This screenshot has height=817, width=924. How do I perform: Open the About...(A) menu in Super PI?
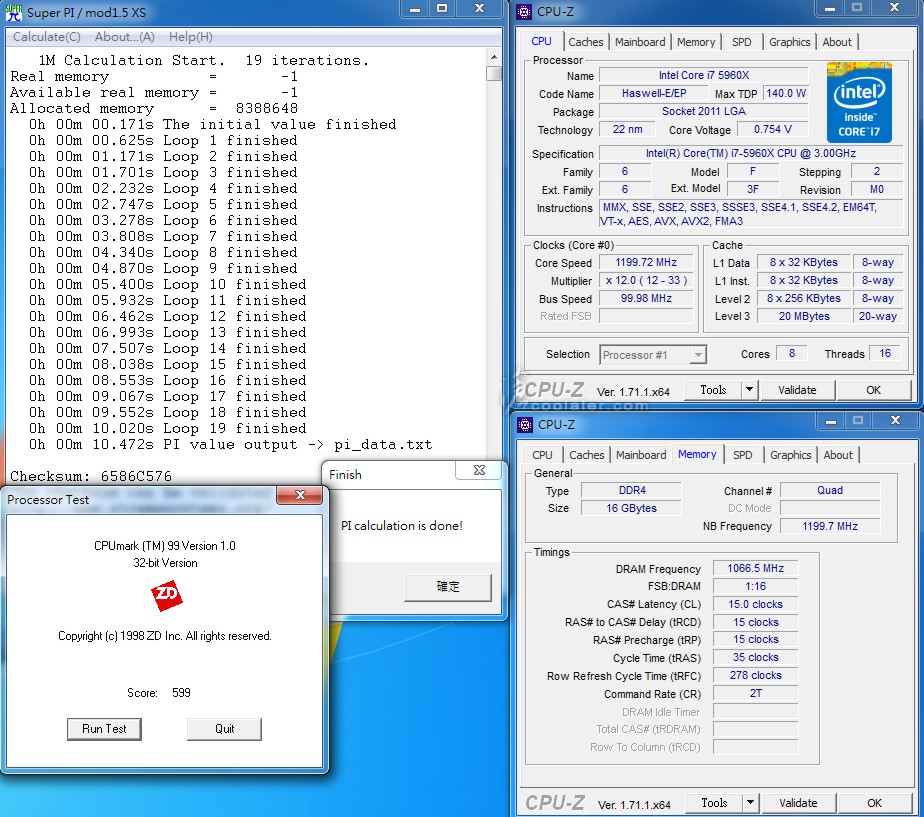click(124, 37)
